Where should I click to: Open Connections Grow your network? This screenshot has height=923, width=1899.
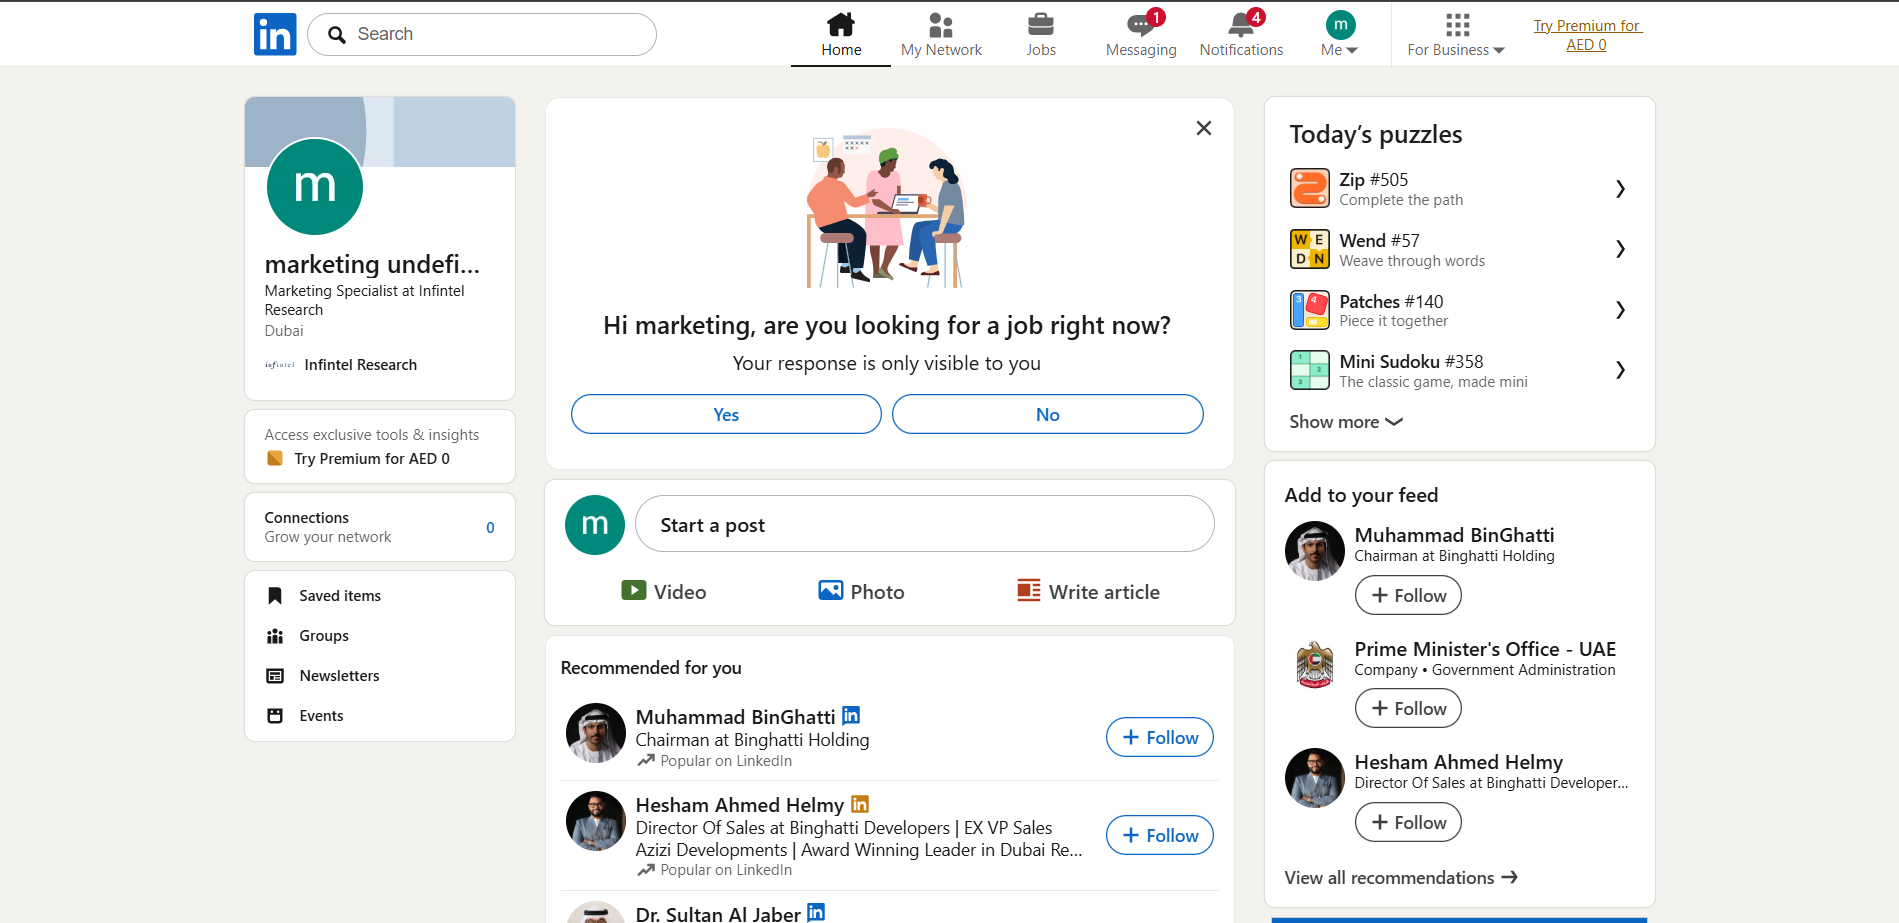(x=380, y=527)
